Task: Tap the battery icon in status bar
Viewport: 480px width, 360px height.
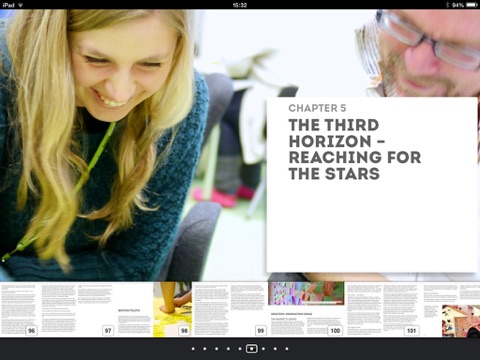Action: [472, 5]
